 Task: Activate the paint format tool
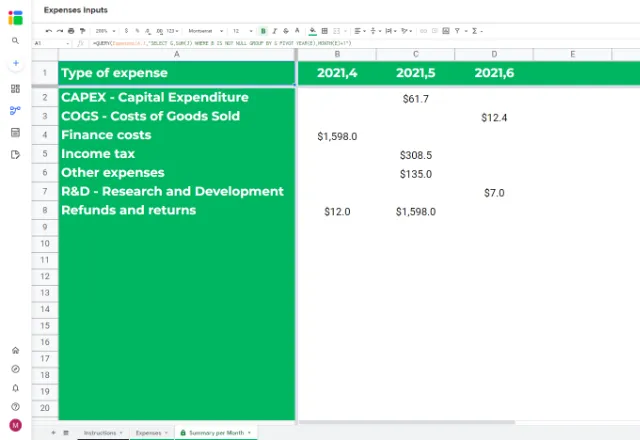point(82,31)
